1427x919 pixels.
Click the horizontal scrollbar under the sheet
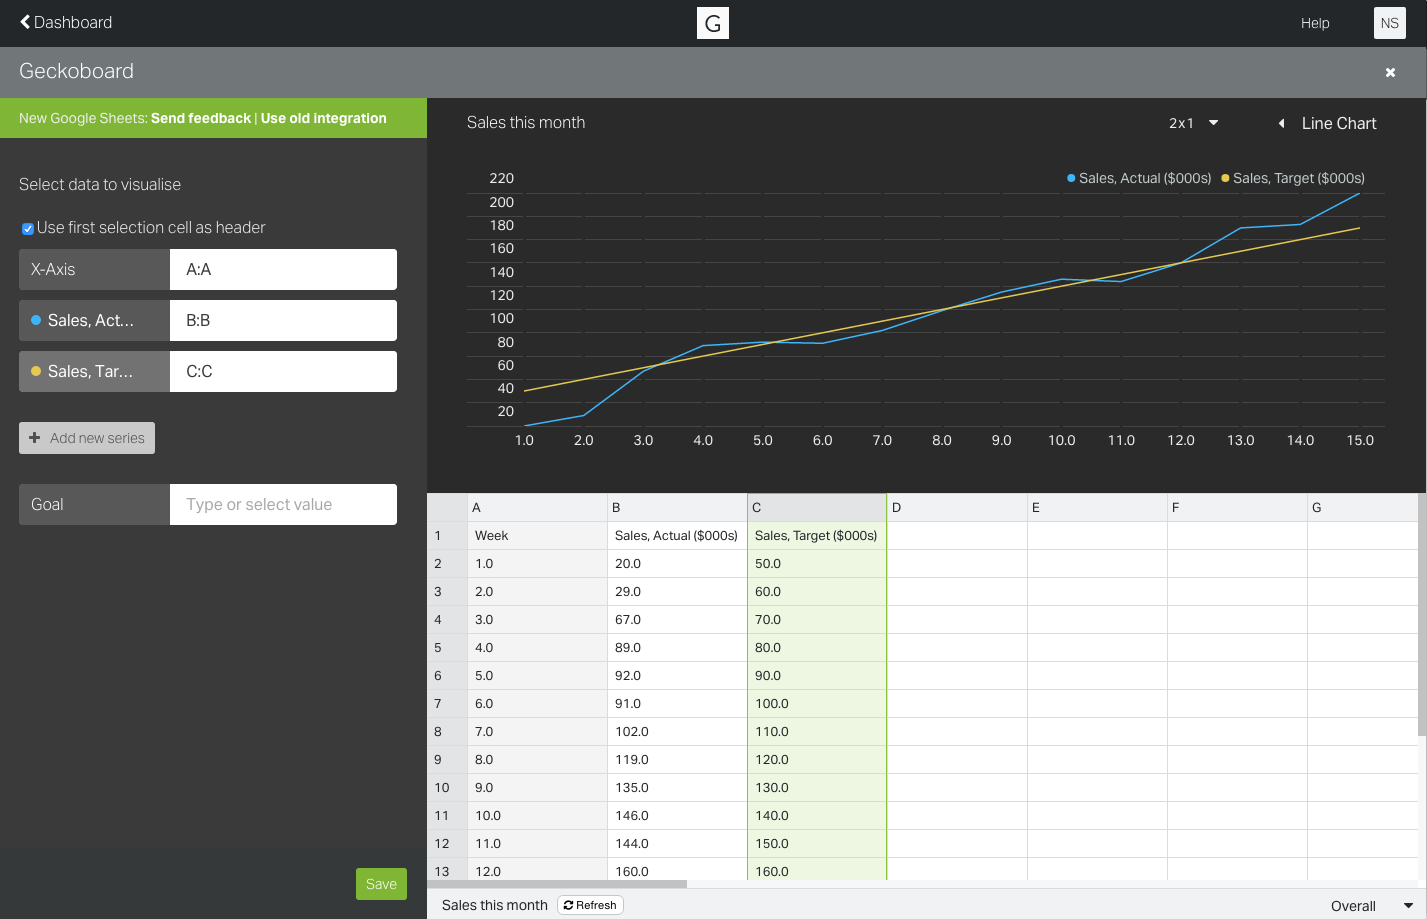[x=557, y=884]
